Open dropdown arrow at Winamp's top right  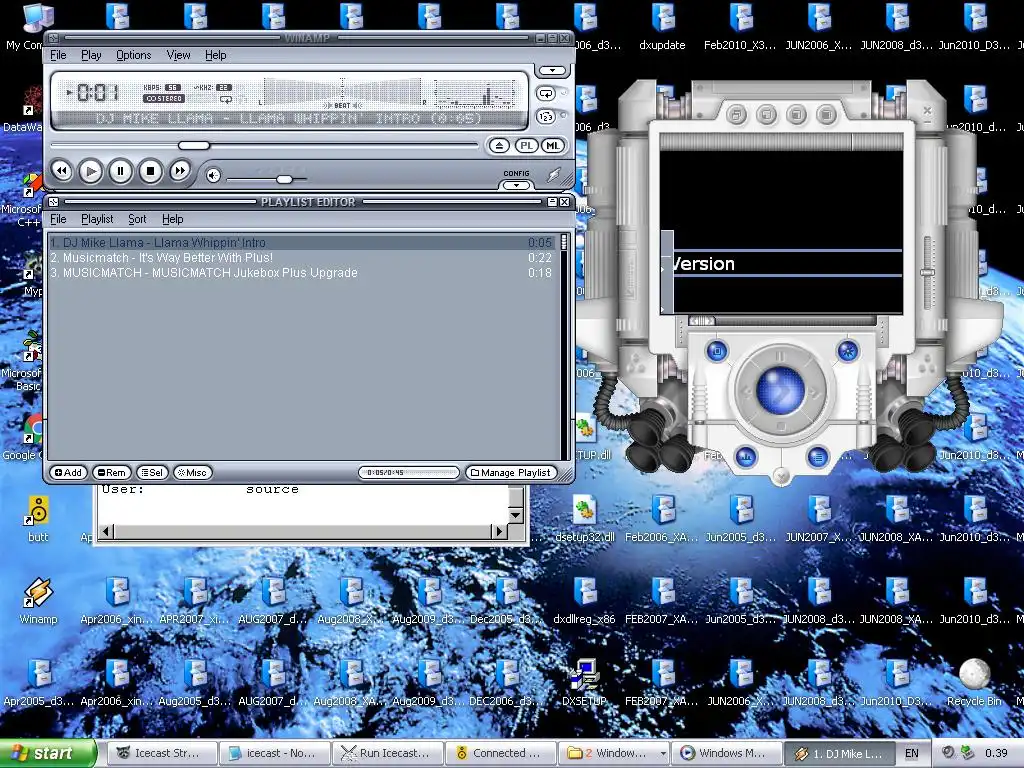pyautogui.click(x=552, y=70)
